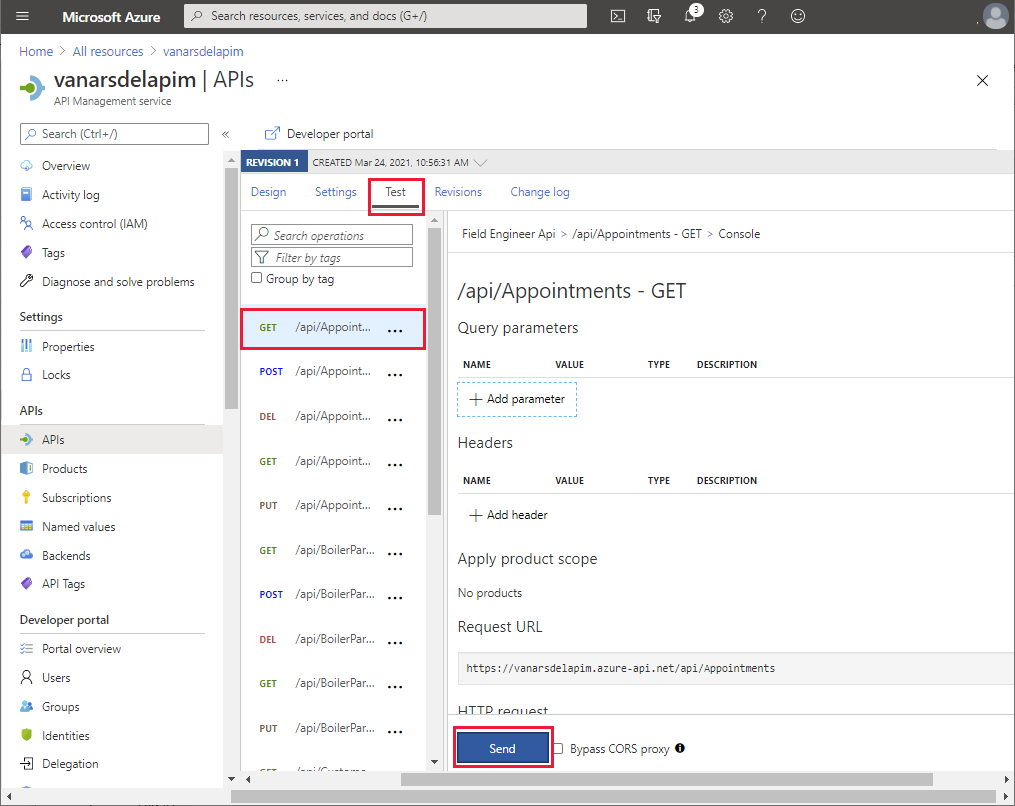Toggle the Bypass CORS proxy checkbox

tap(559, 748)
